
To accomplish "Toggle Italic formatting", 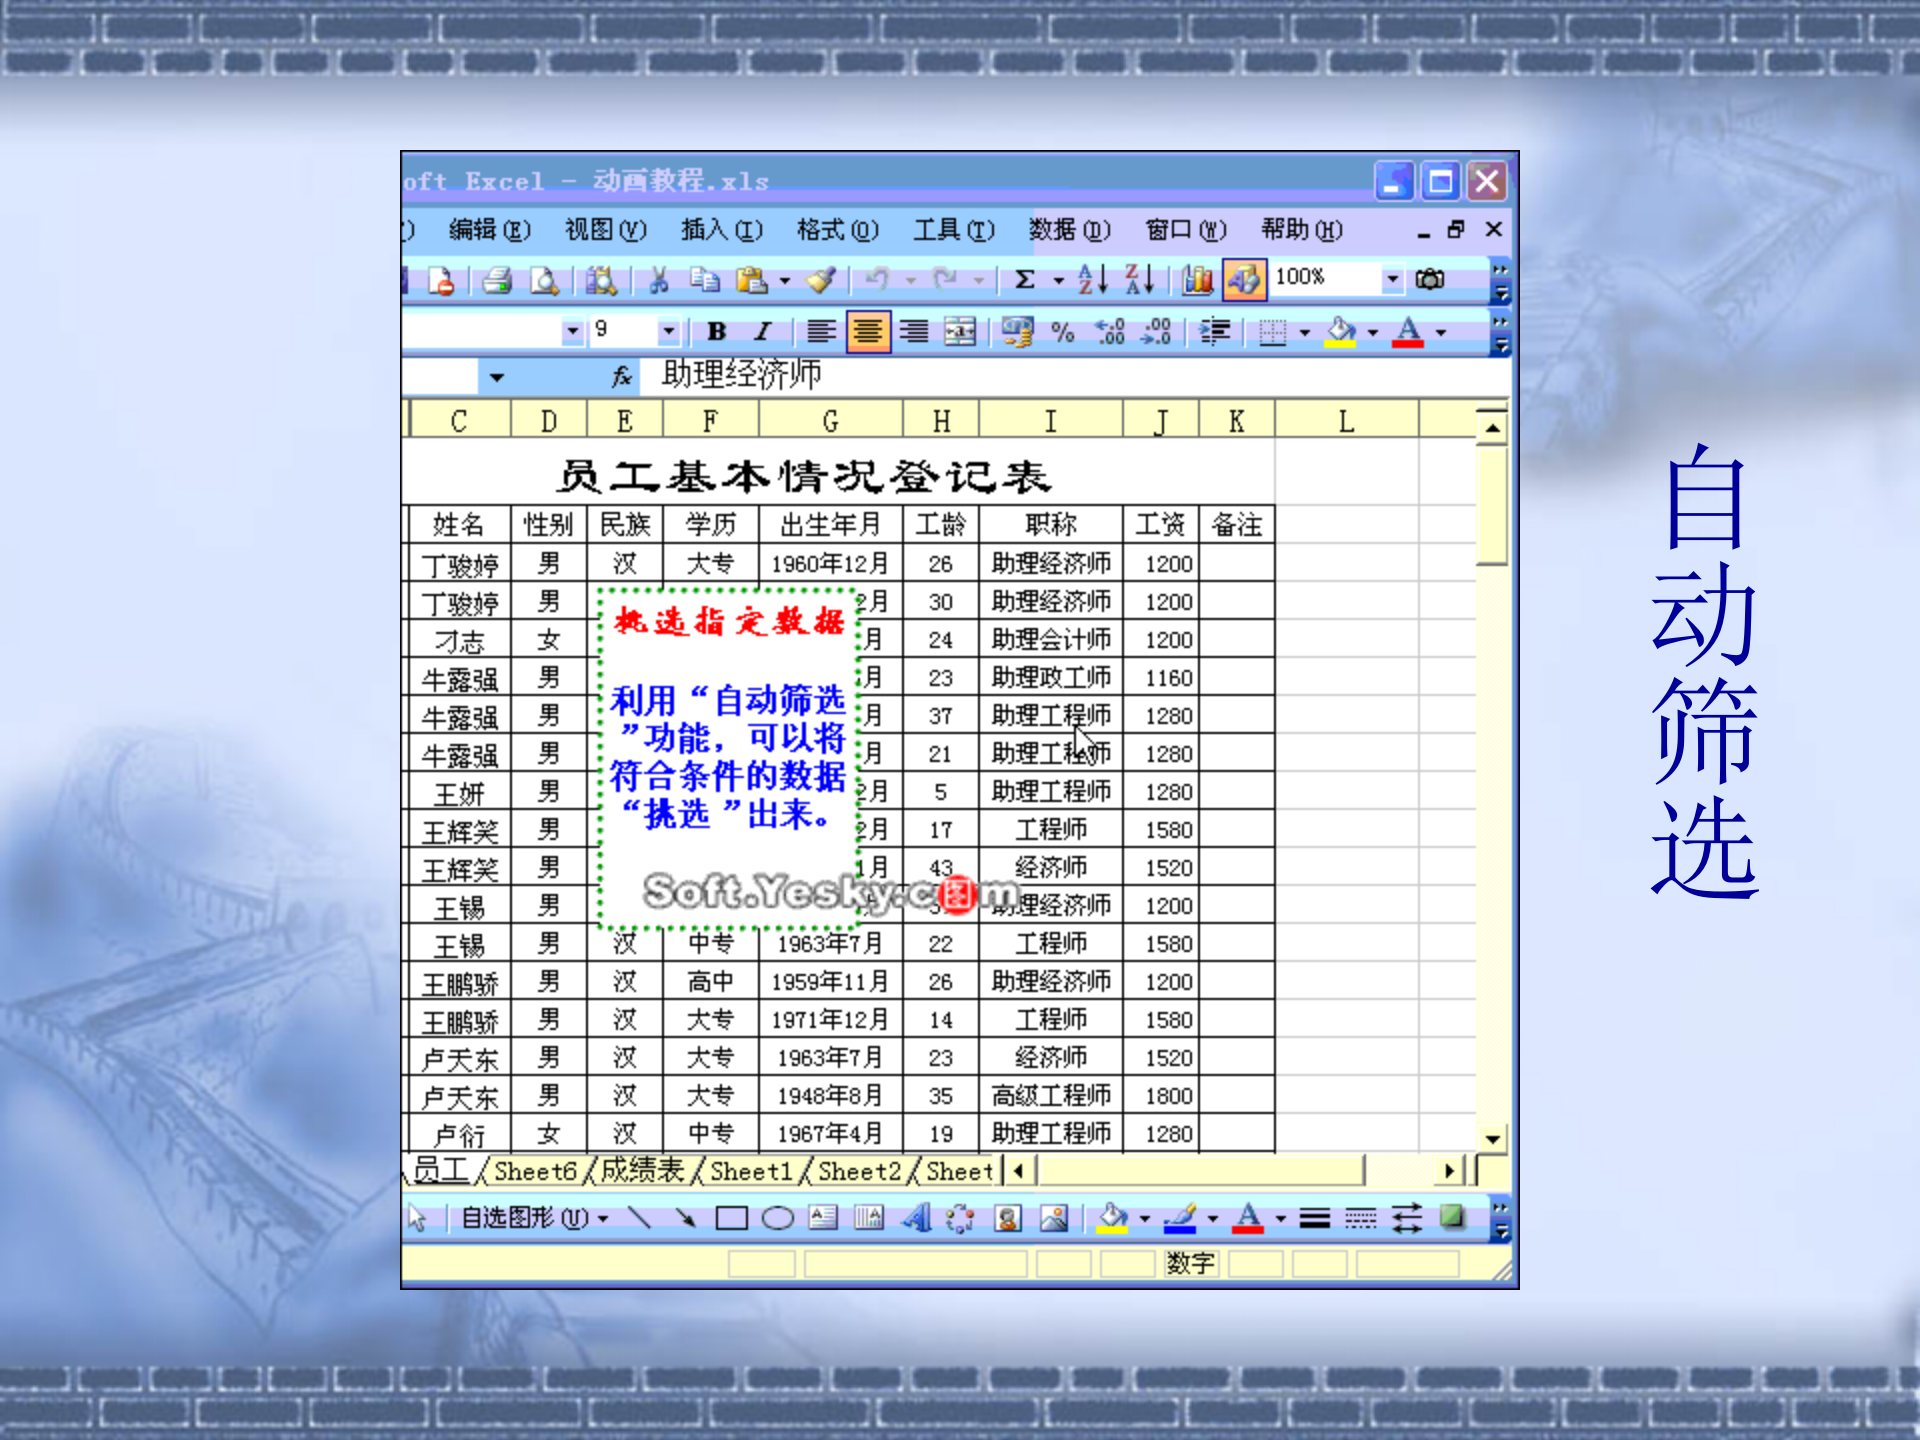I will click(762, 330).
